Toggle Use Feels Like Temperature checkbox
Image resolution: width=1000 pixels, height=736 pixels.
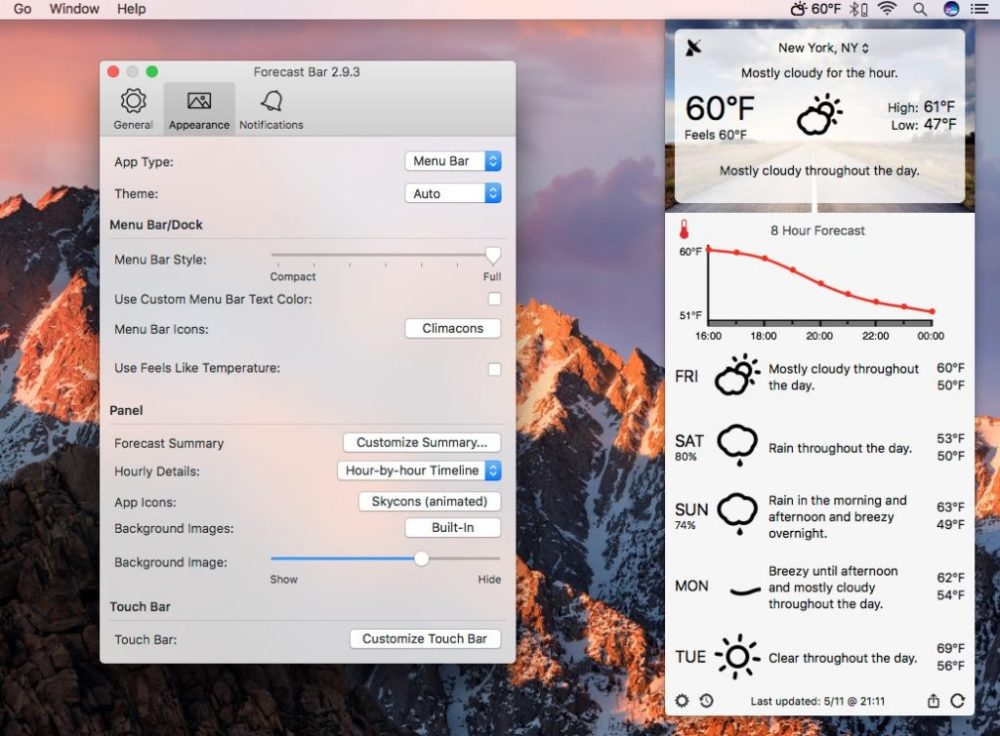coord(494,369)
